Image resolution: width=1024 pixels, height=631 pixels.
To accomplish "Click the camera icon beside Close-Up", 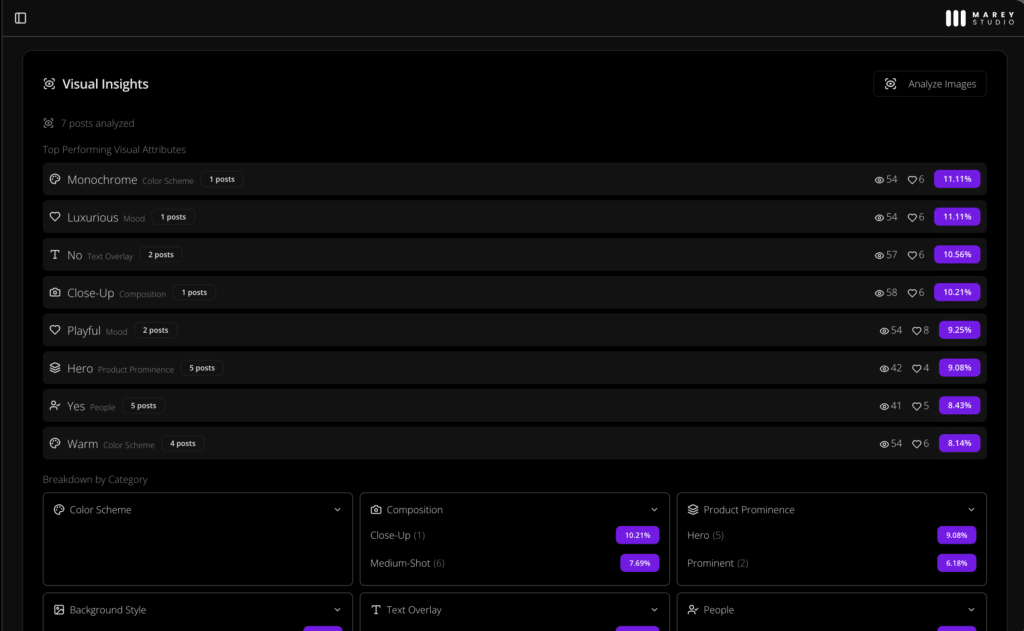I will click(x=55, y=293).
